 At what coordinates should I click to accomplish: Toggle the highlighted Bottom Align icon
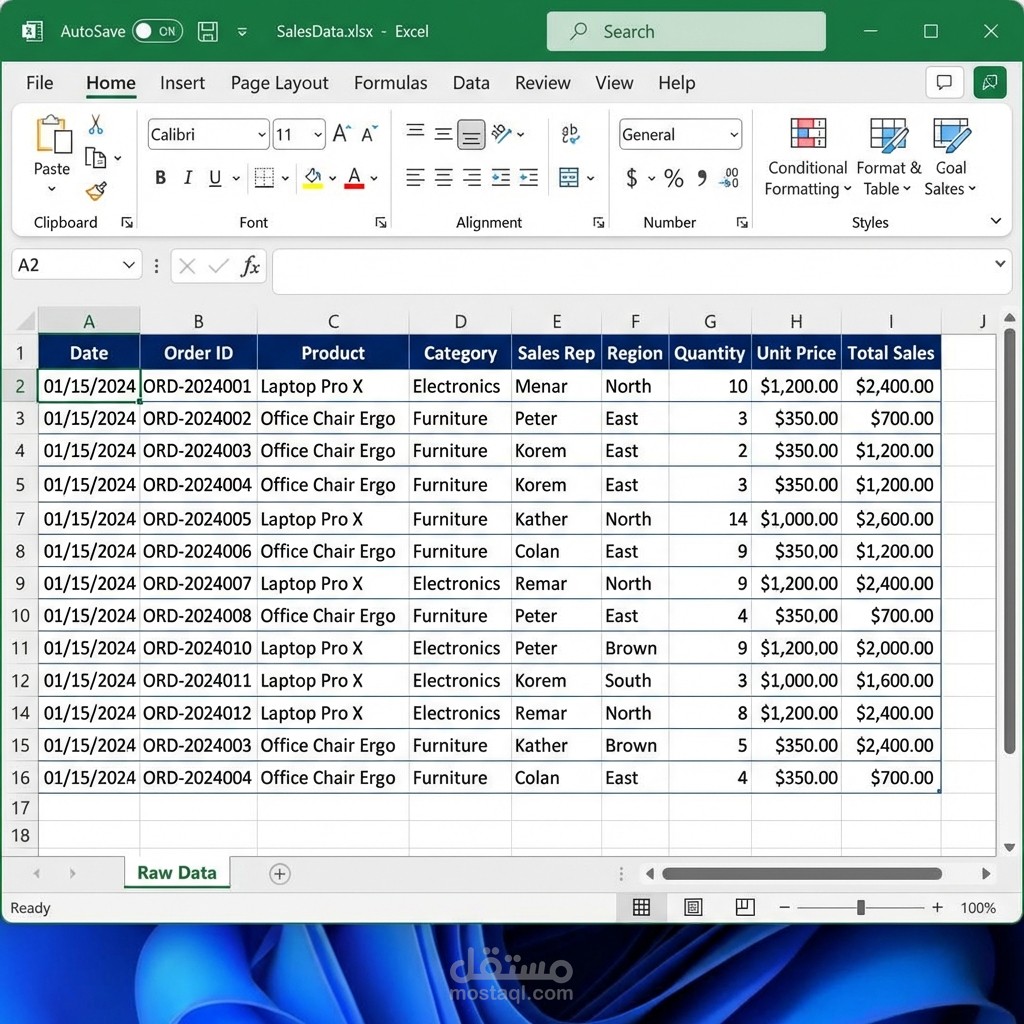(x=471, y=135)
